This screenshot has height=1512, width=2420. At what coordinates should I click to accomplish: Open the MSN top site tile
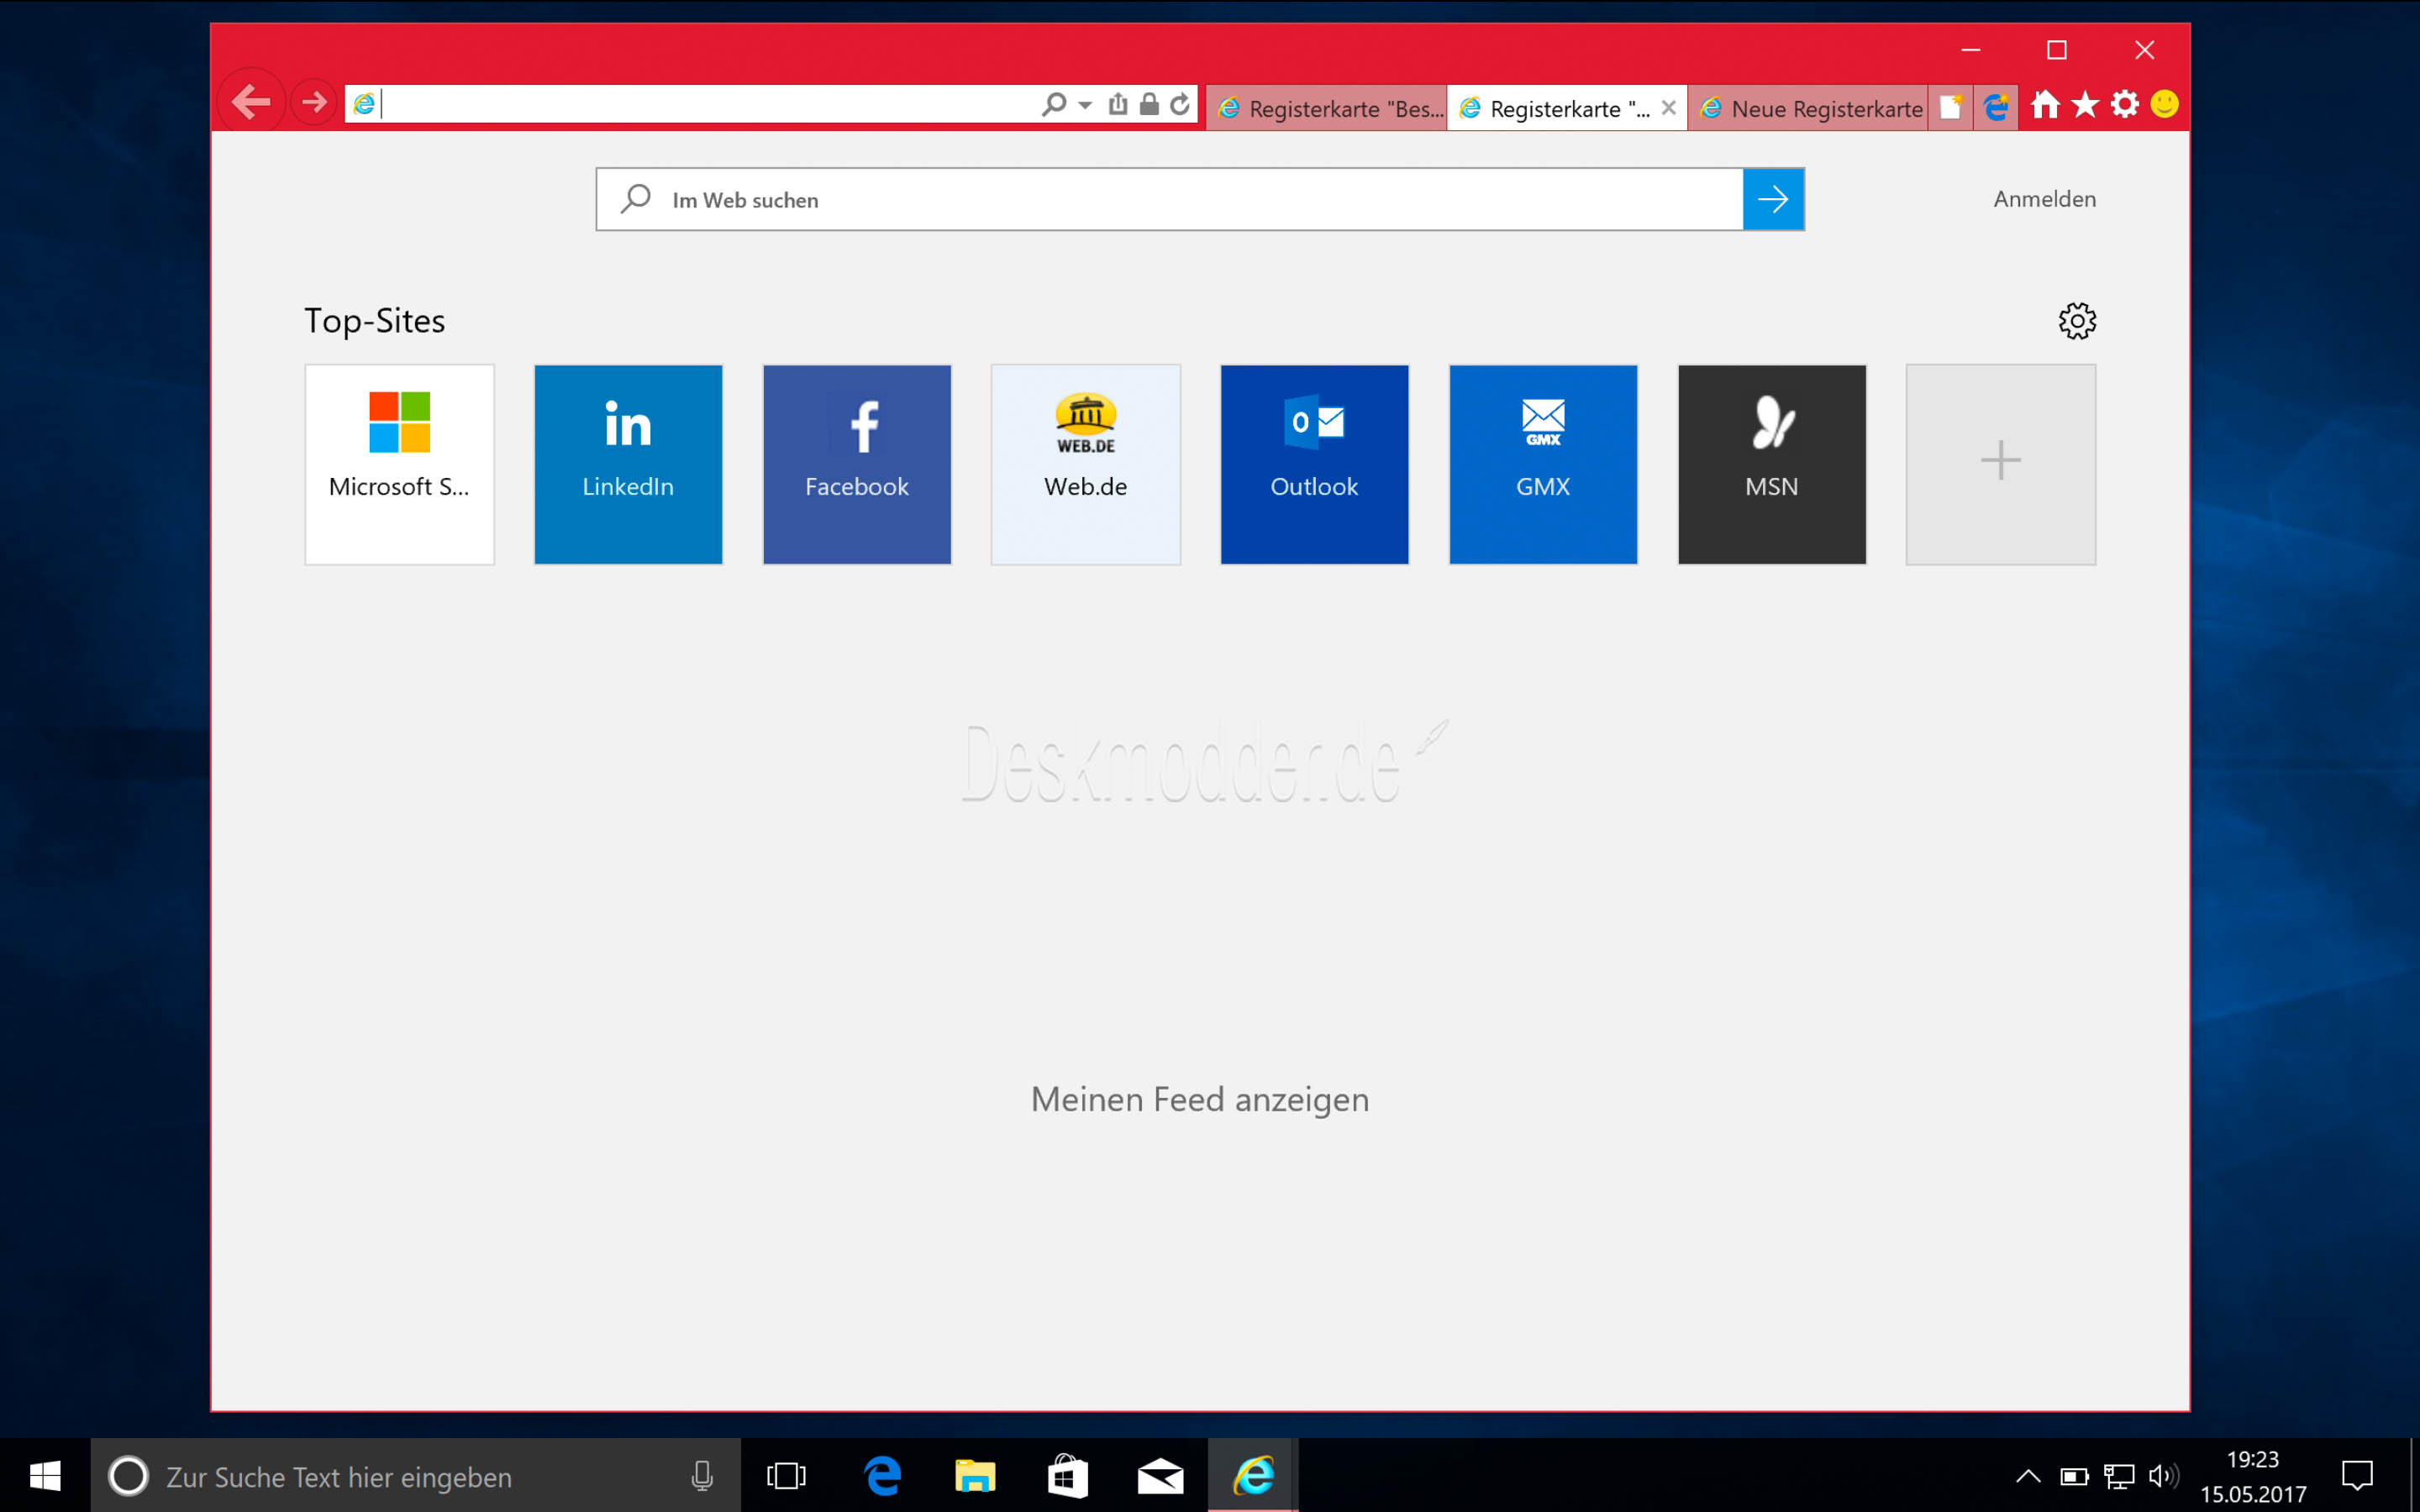pyautogui.click(x=1772, y=464)
